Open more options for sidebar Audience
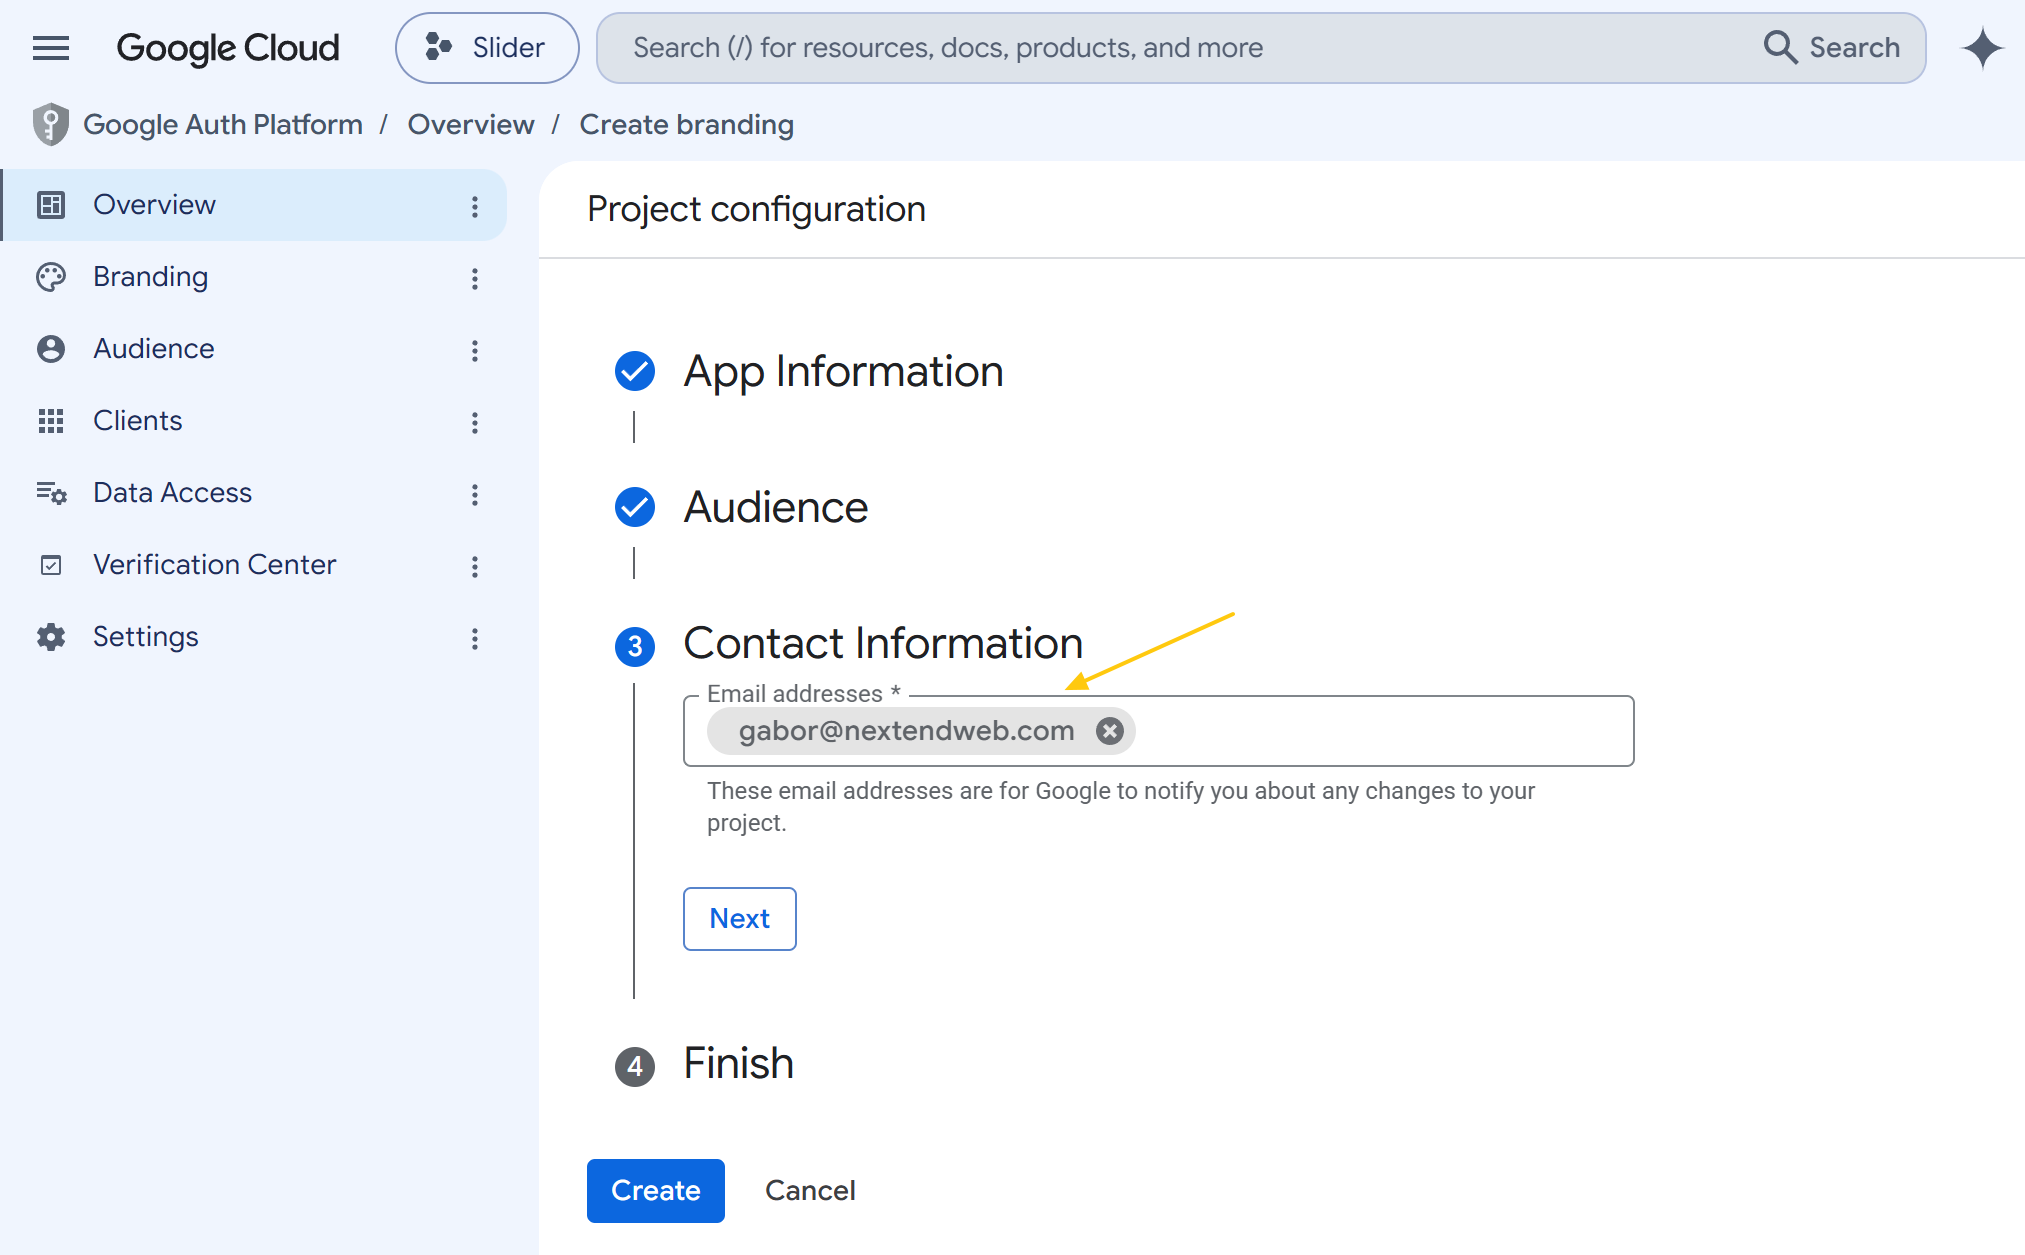This screenshot has width=2025, height=1255. (475, 351)
